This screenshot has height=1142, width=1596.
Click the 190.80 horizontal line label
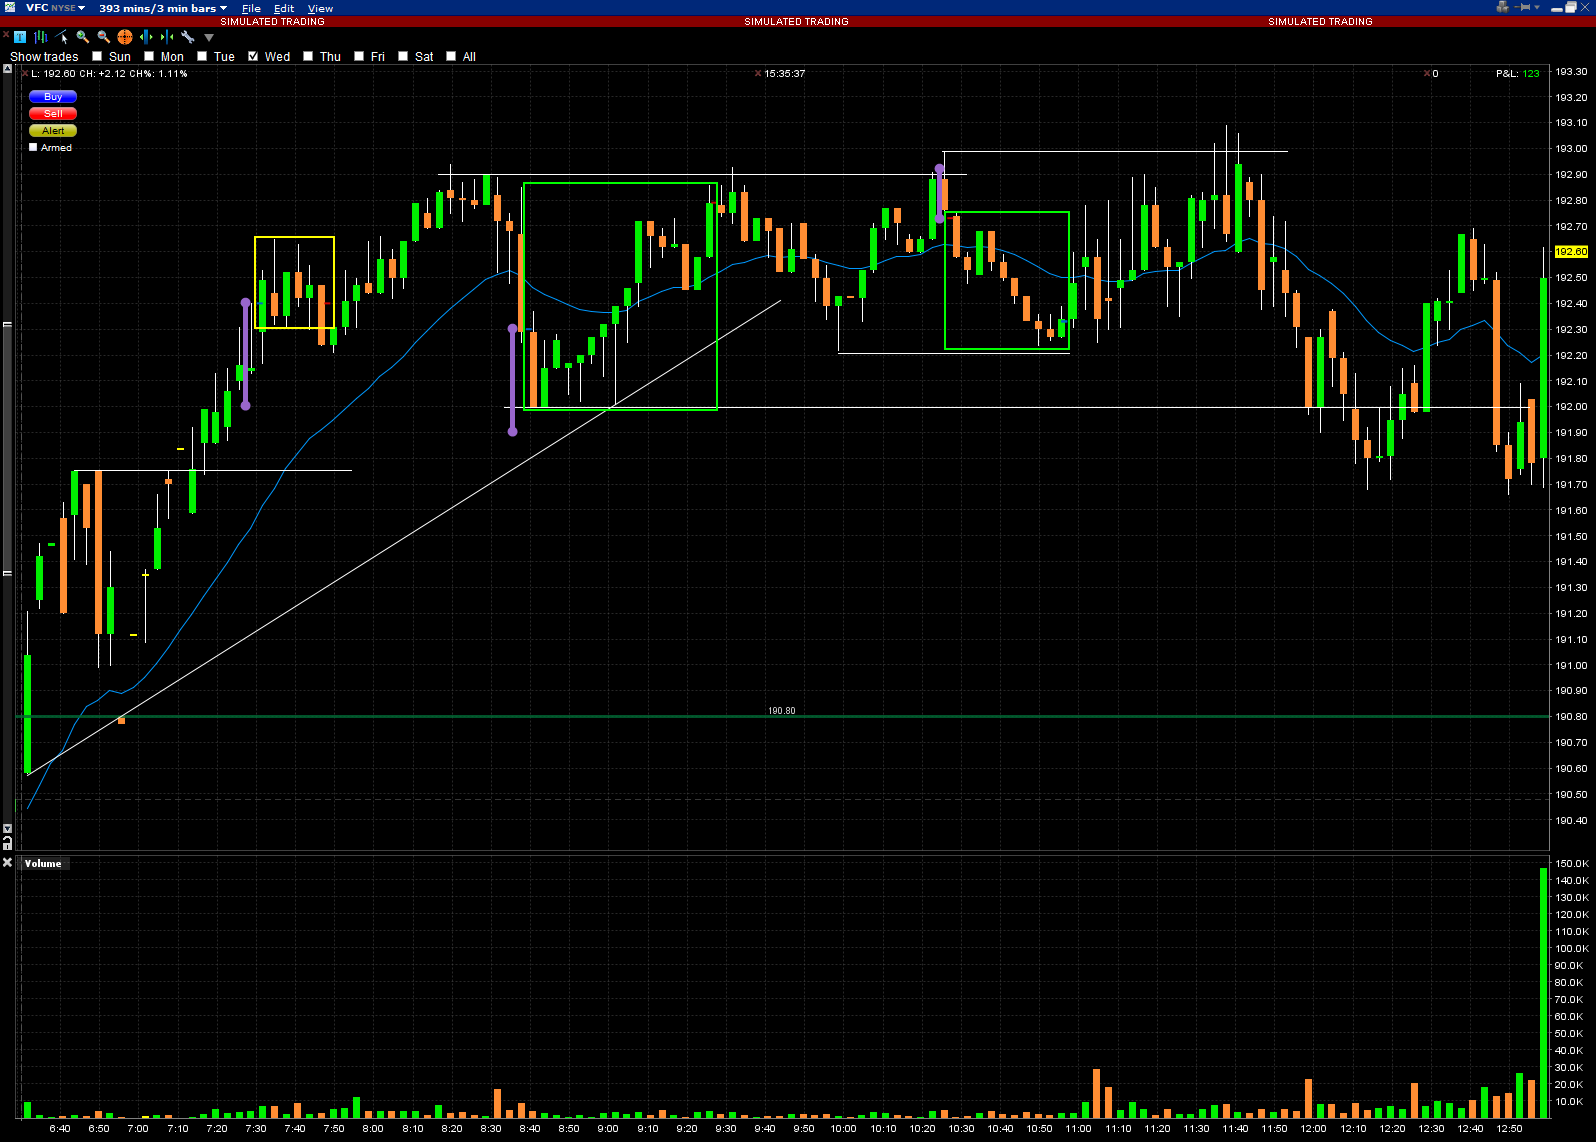[x=782, y=711]
